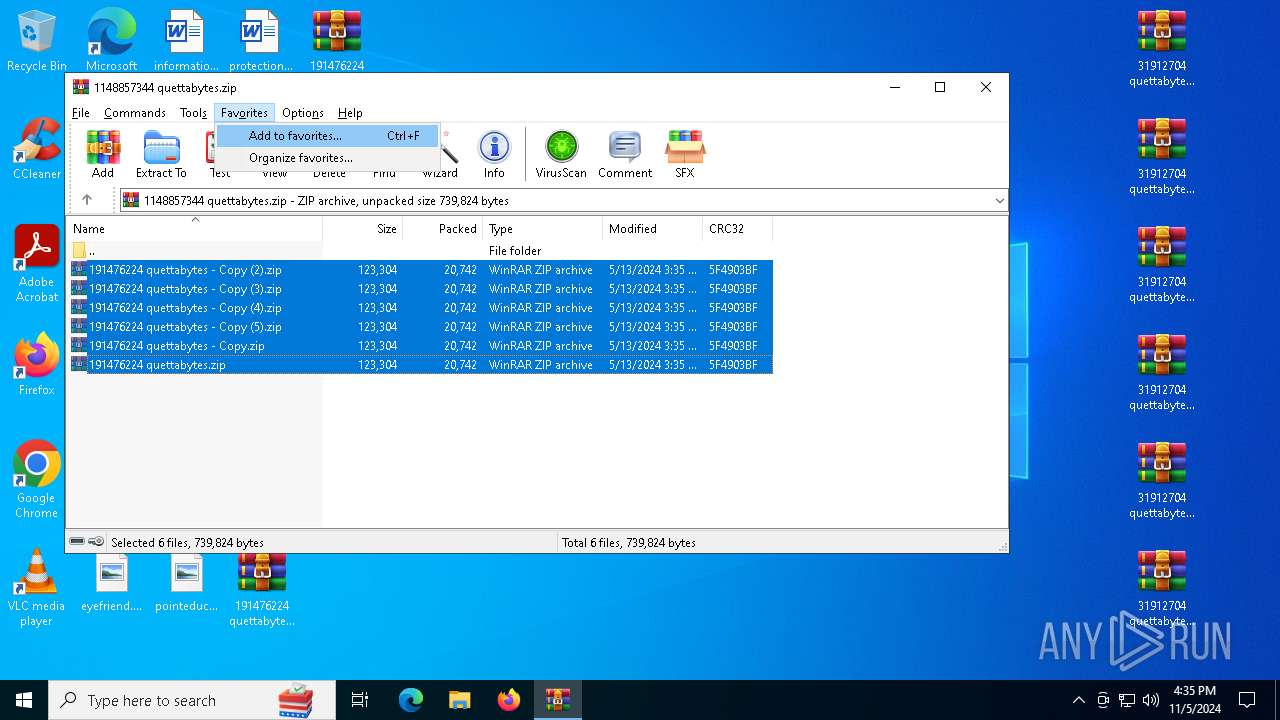The height and width of the screenshot is (720, 1280).
Task: Select the pointeduc image file on desktop
Action: pos(186,581)
